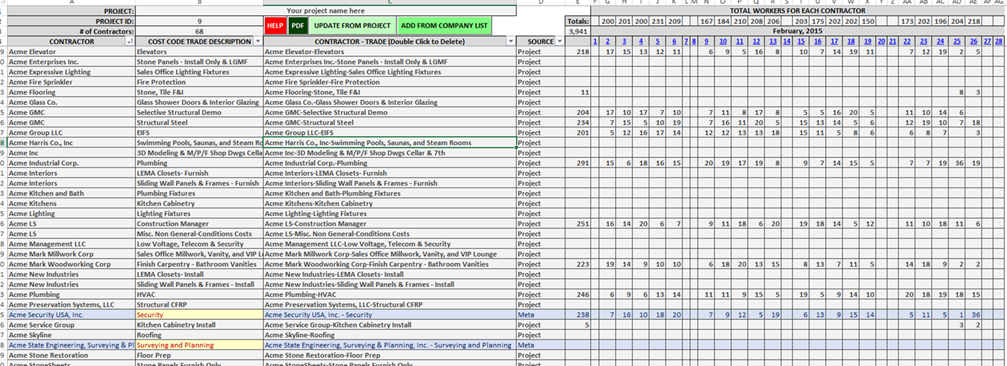Click the dark green PDF button
1007x366 pixels.
point(297,26)
